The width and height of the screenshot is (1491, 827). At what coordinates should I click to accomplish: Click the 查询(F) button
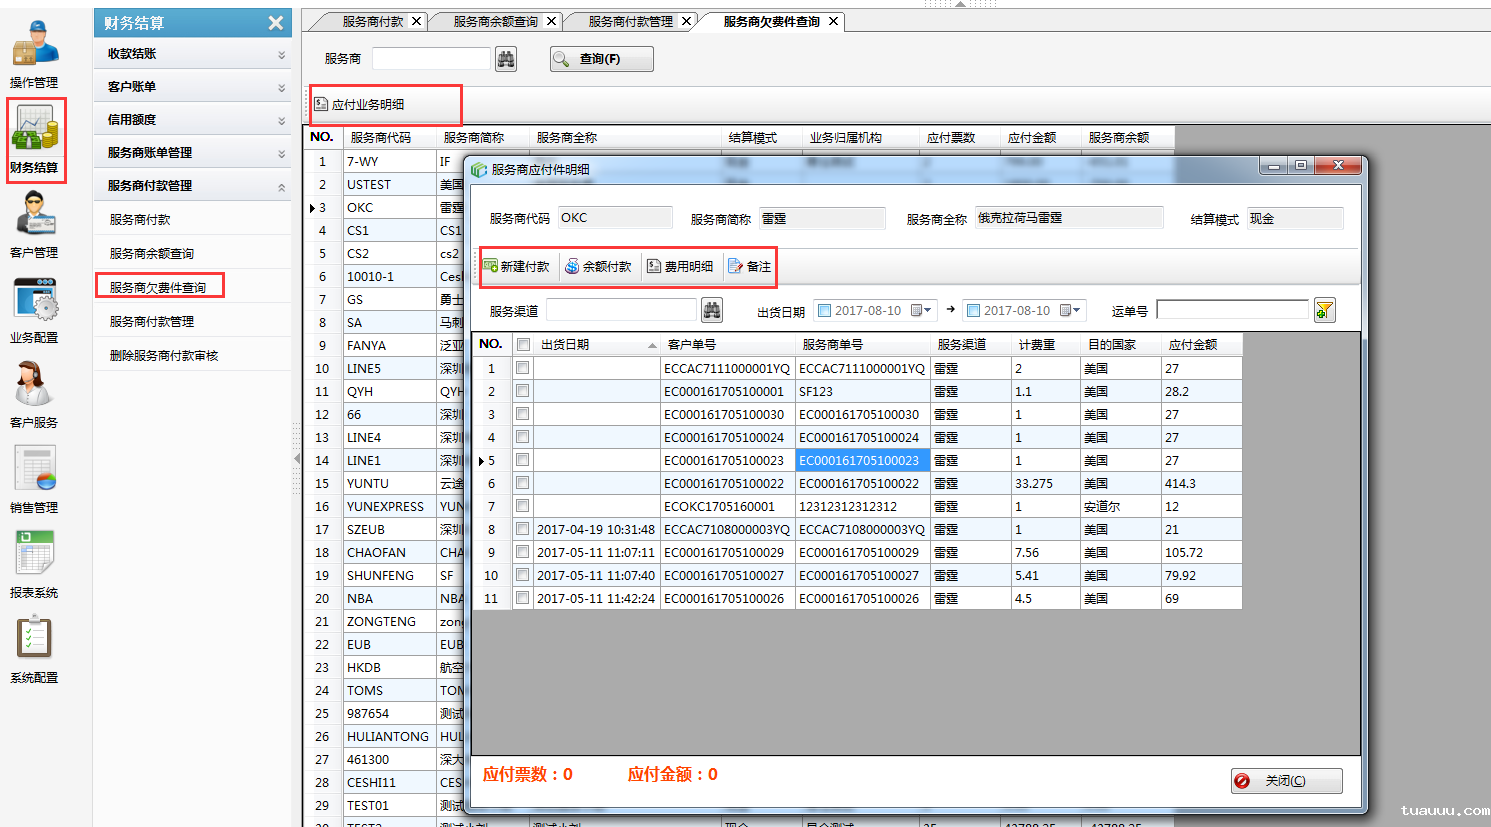click(599, 58)
